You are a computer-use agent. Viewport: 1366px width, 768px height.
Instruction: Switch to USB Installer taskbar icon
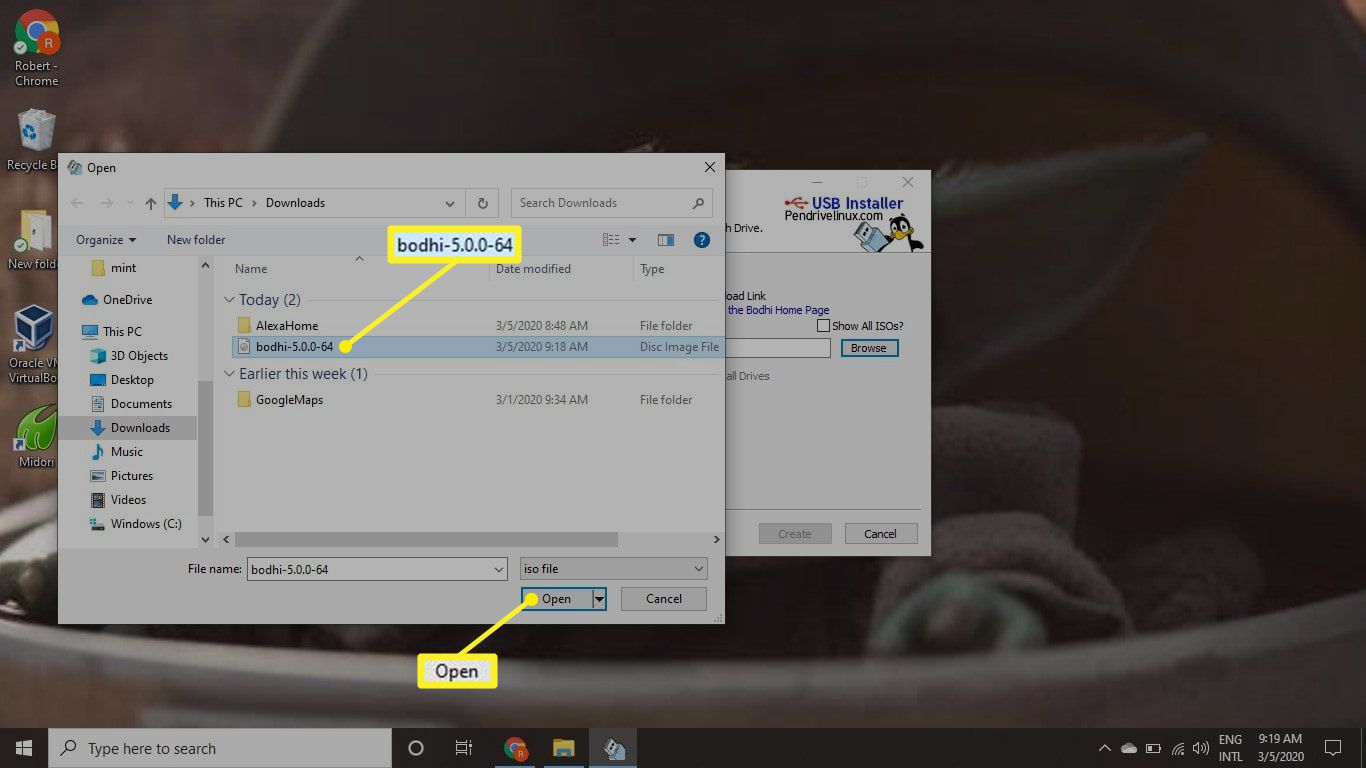[x=613, y=748]
